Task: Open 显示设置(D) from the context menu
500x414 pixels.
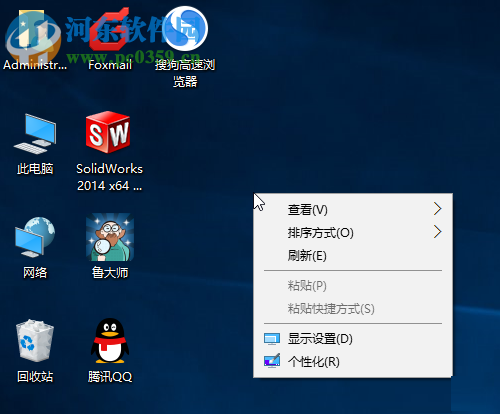Action: point(353,339)
